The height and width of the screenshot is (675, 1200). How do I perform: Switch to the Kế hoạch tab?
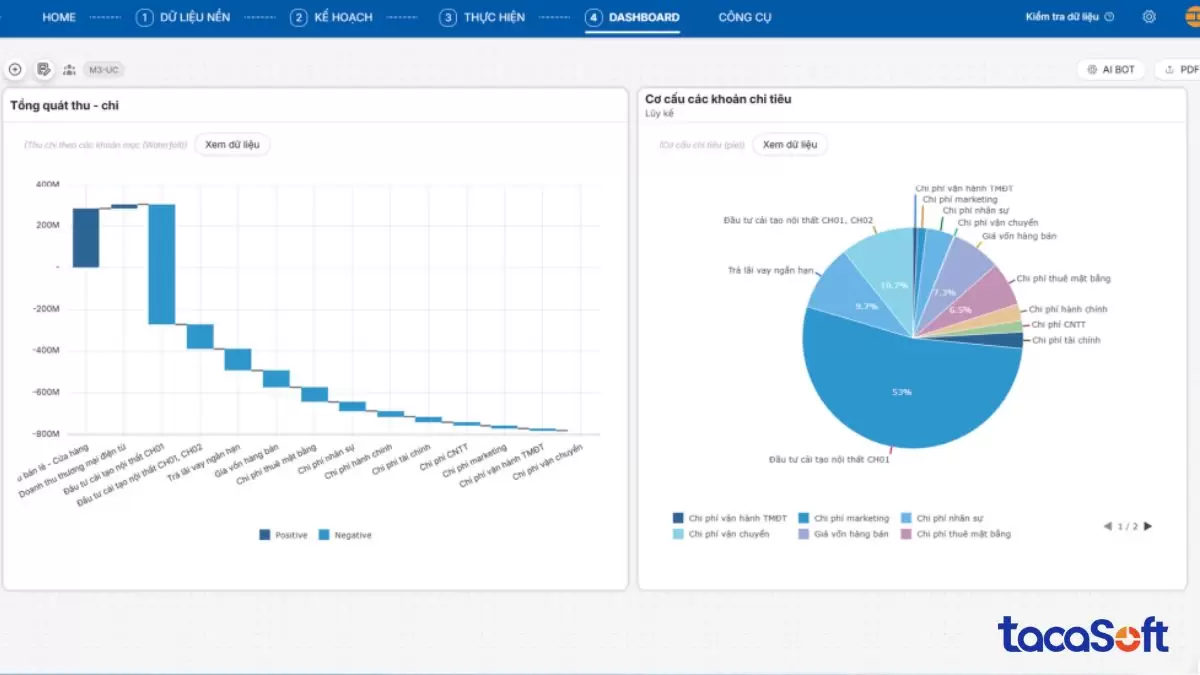tap(333, 17)
